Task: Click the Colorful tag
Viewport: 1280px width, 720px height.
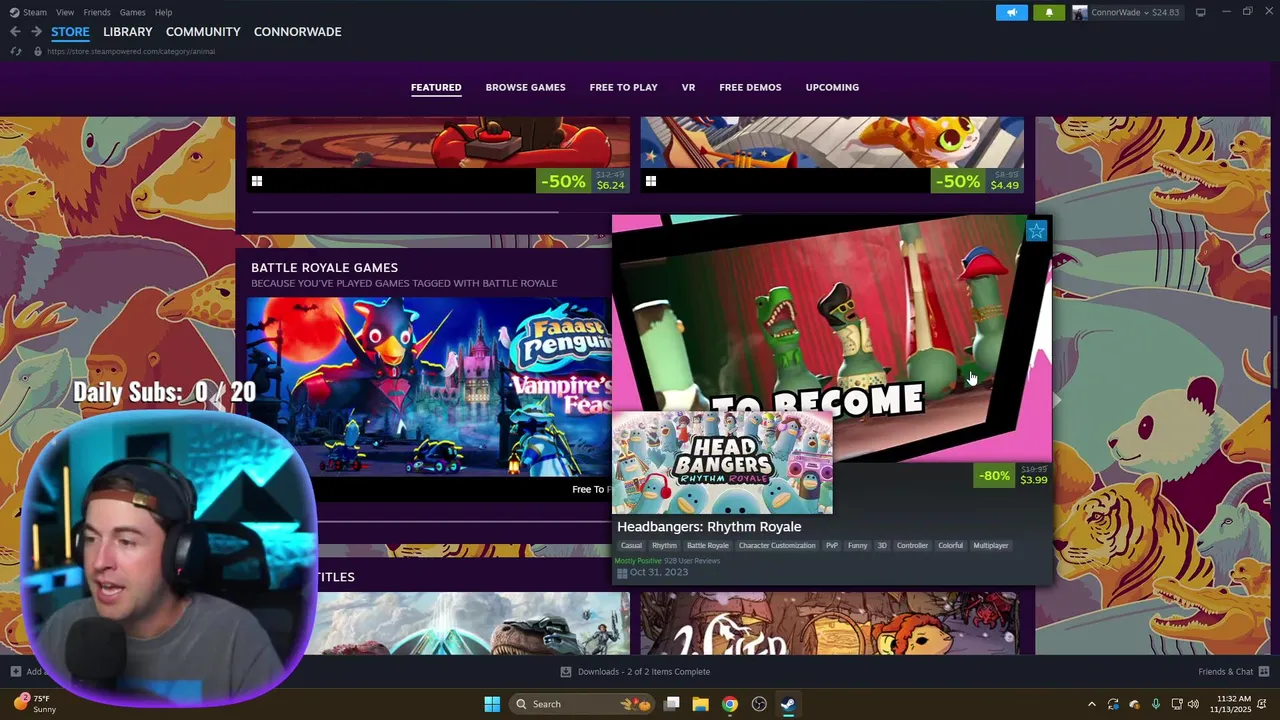Action: [950, 546]
